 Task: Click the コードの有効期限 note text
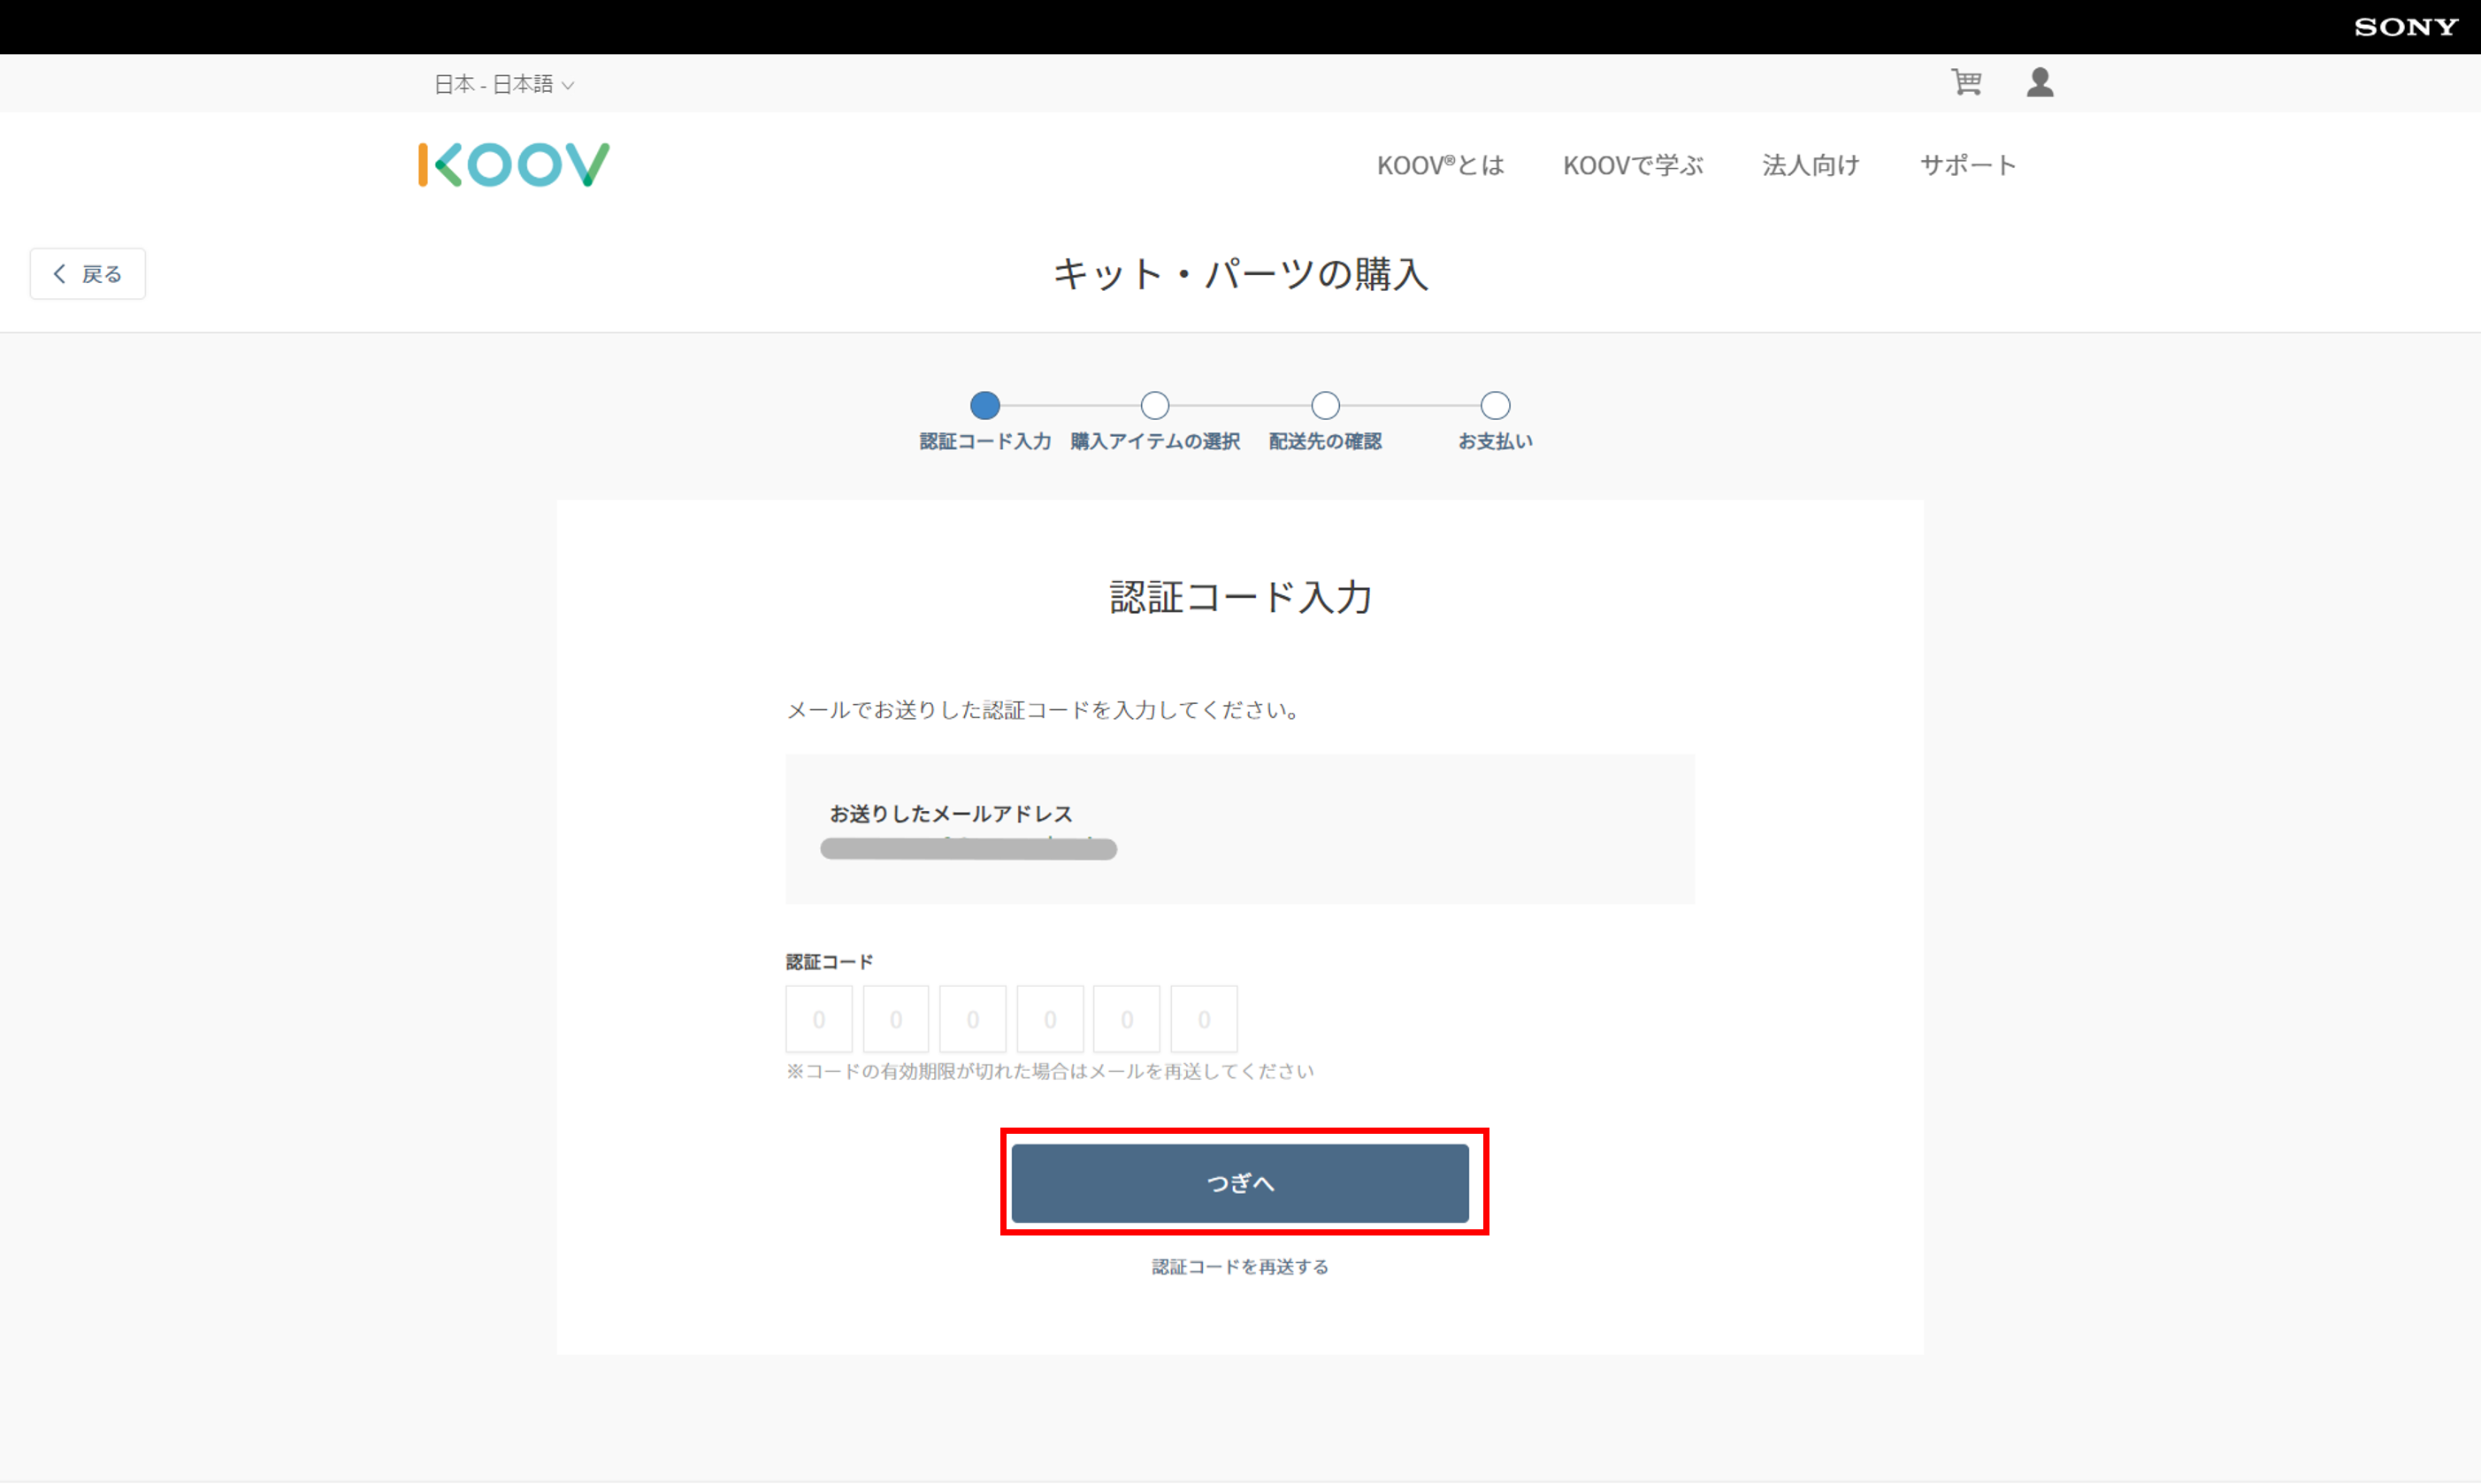pos(1050,1071)
